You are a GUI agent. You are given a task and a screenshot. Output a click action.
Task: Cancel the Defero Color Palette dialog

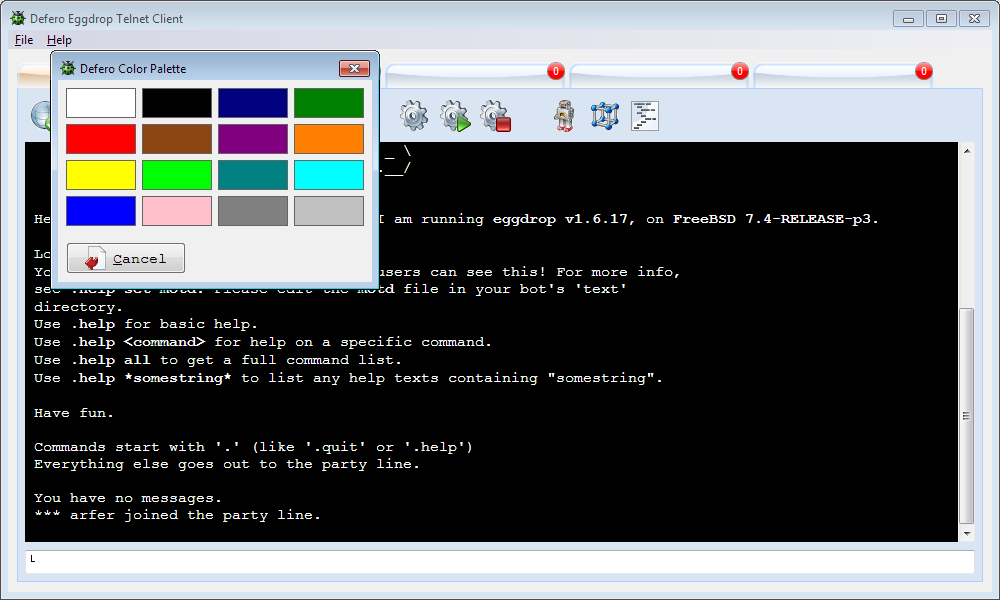(126, 258)
